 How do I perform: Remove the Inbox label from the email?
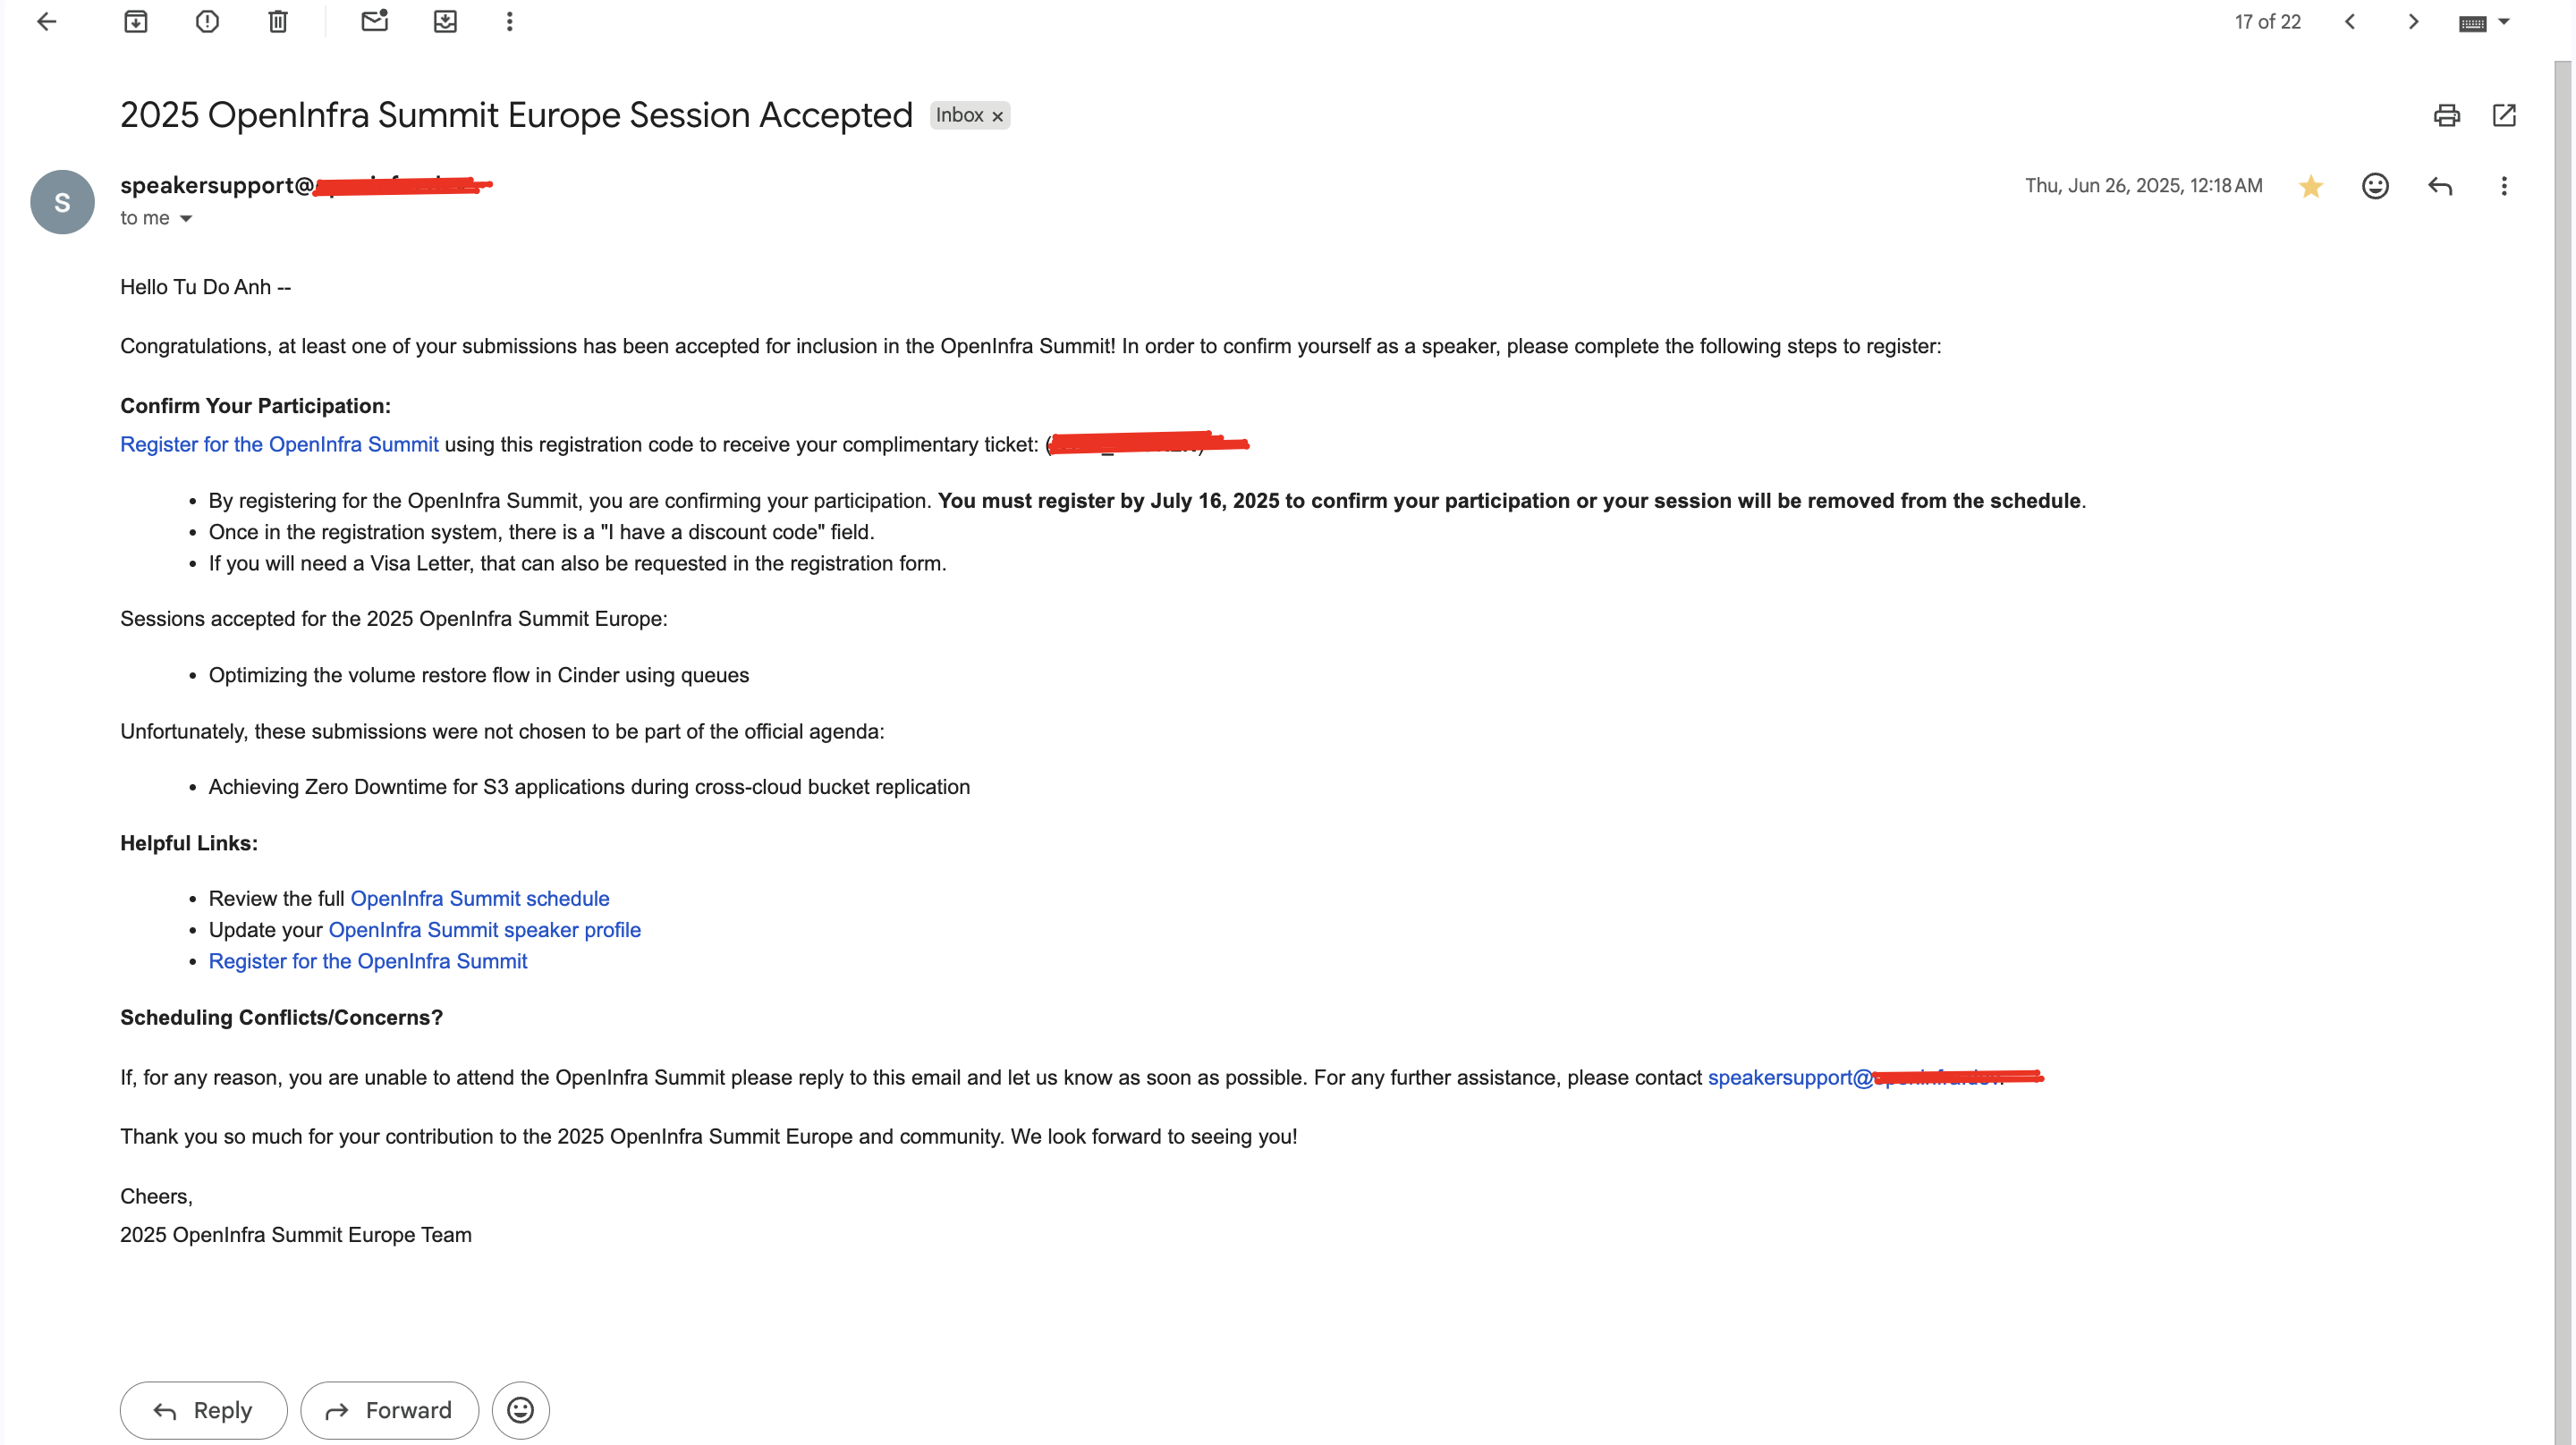[997, 115]
